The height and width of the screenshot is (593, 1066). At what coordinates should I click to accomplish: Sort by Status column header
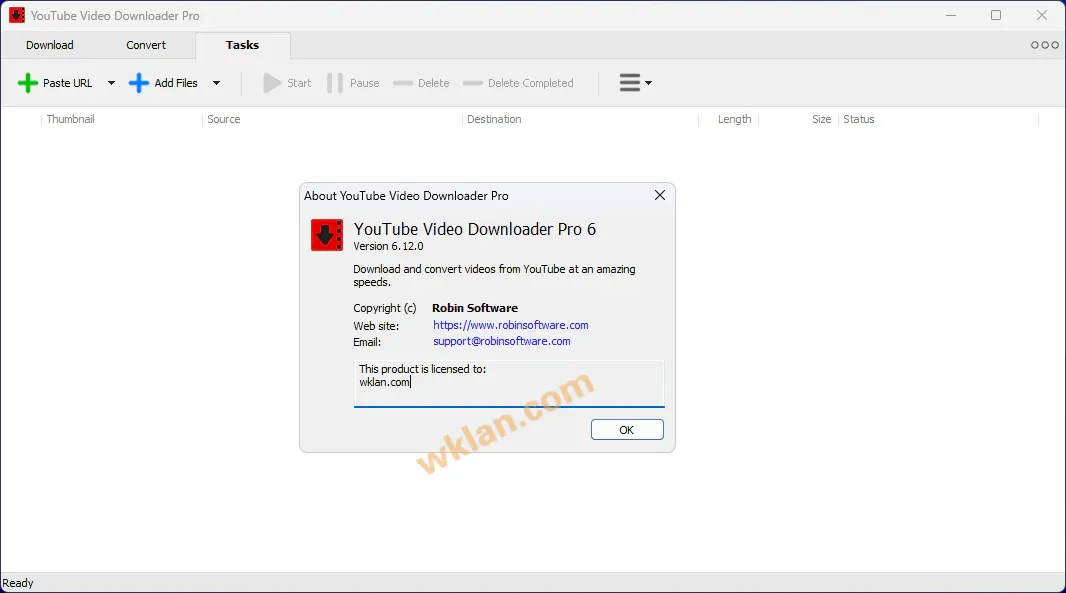tap(859, 119)
